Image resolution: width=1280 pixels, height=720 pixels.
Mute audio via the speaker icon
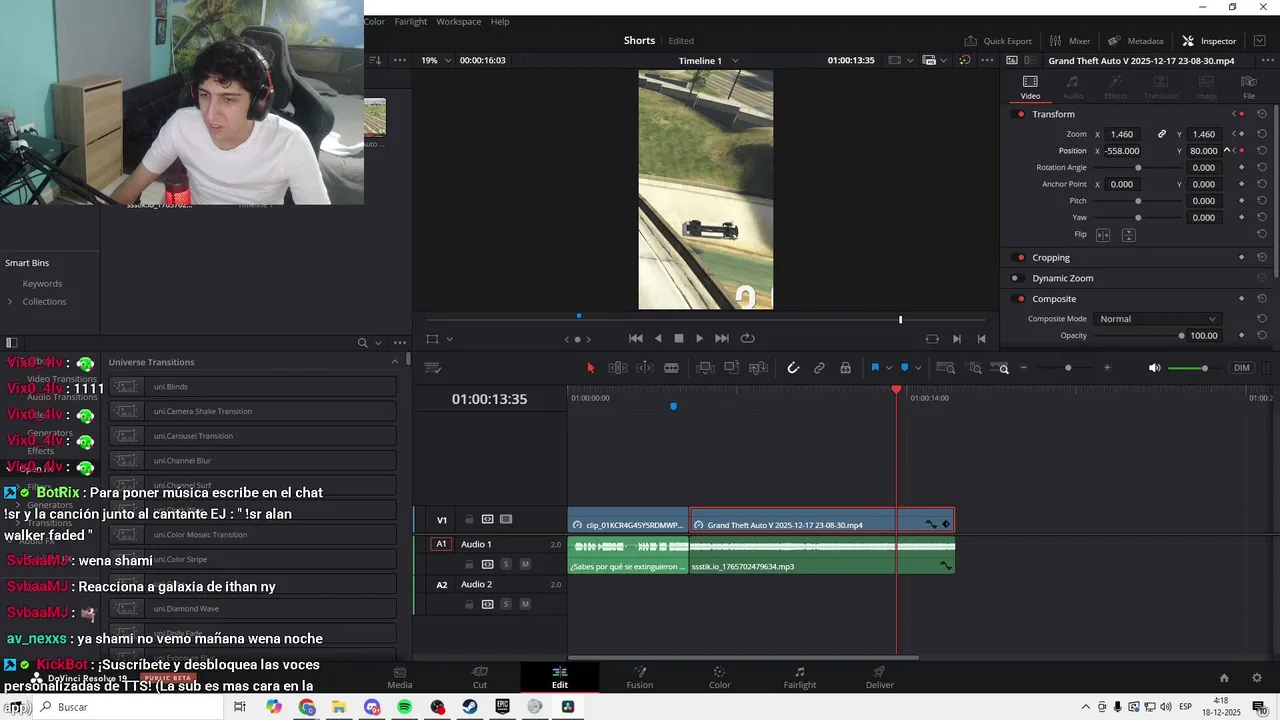click(x=1154, y=368)
